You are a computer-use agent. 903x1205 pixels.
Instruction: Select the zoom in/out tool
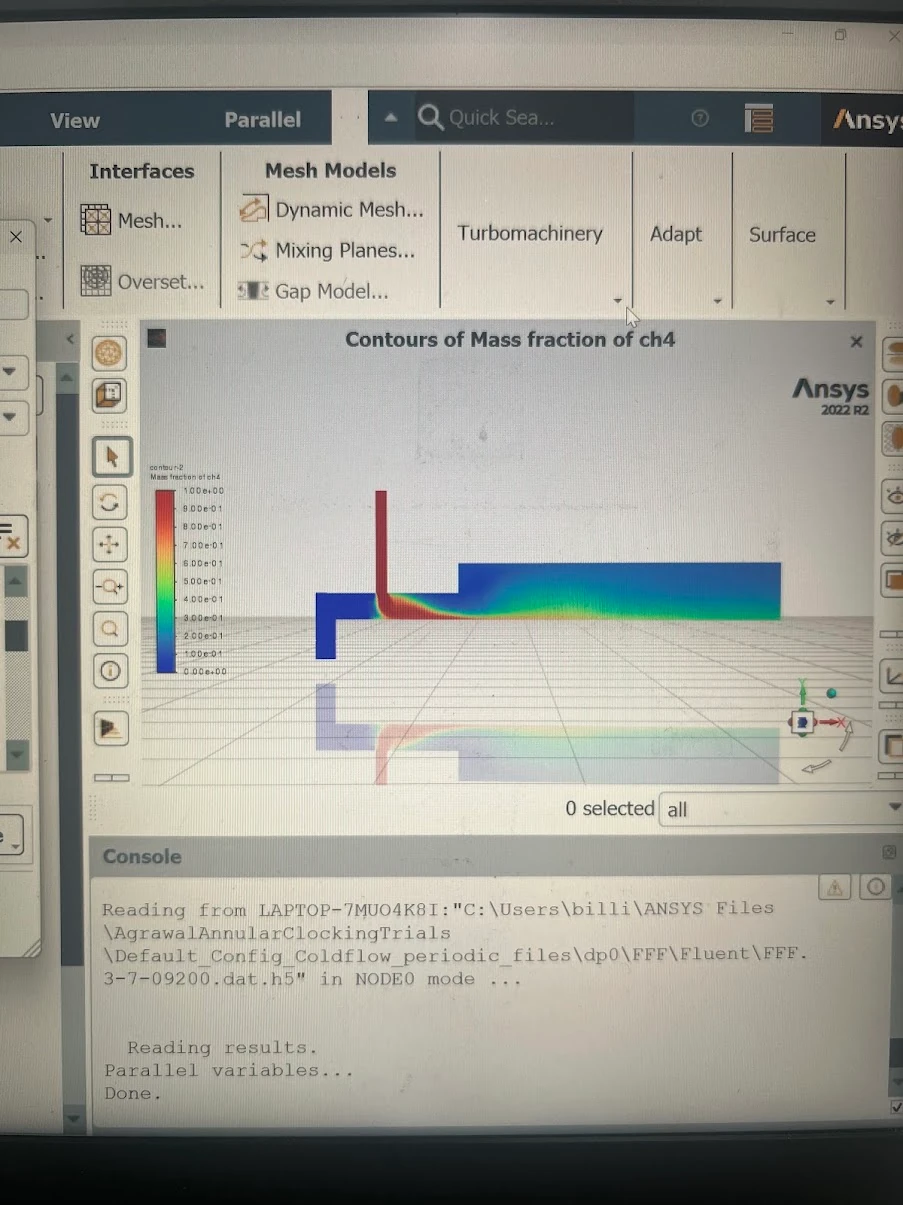click(110, 587)
